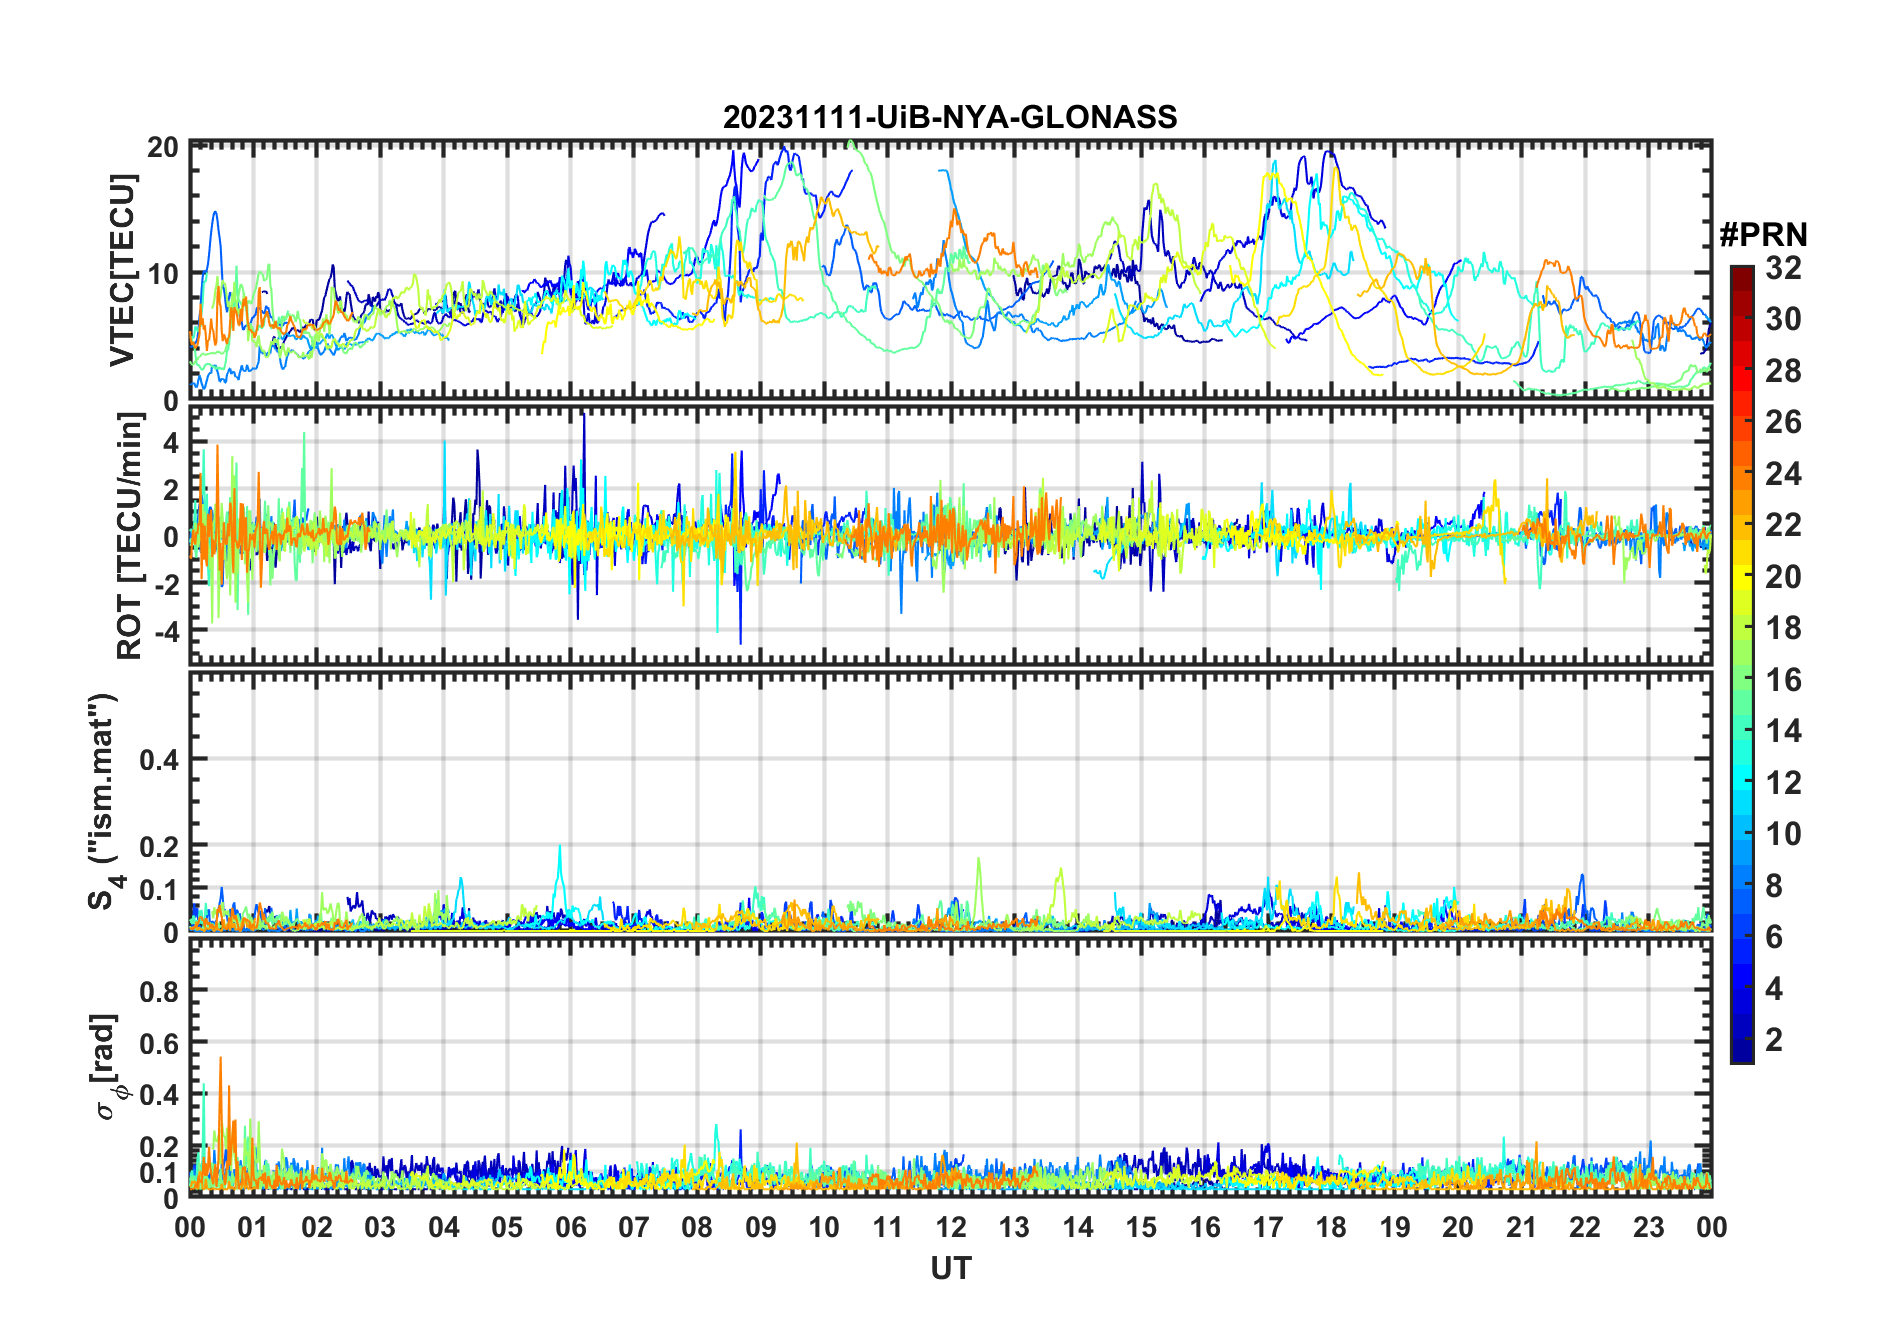Viewport: 1902px width, 1330px height.
Task: Click x-axis hour tick label 23
Action: coord(1648,1227)
